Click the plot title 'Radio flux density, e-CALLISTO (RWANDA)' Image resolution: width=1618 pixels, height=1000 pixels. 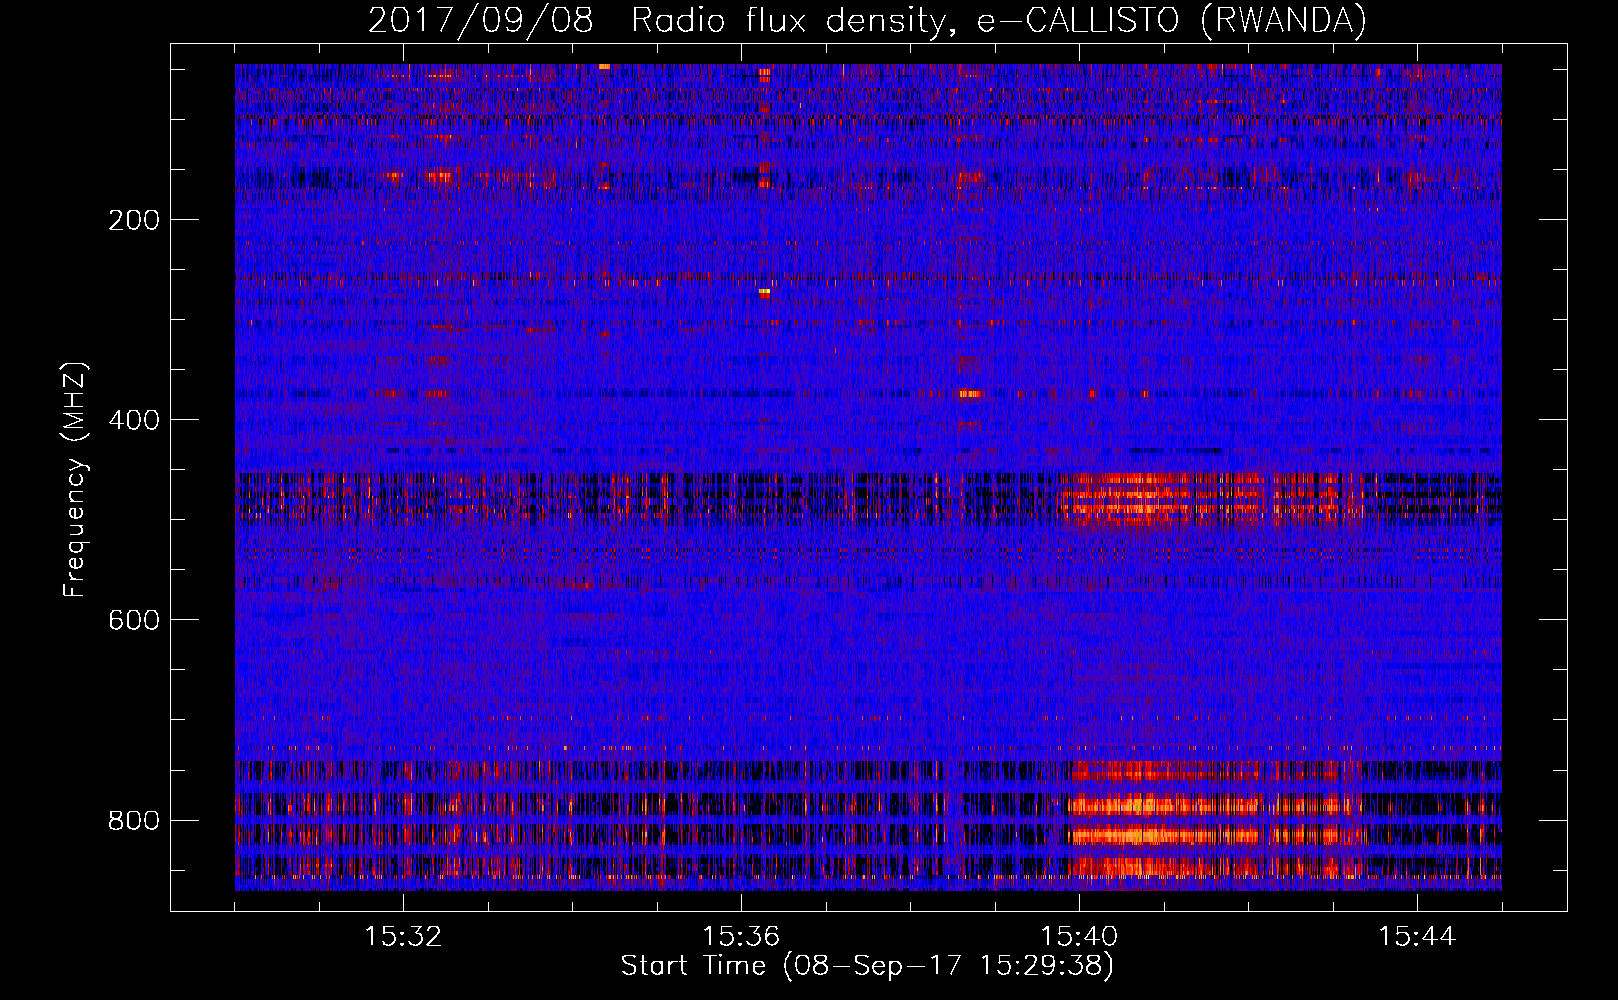pos(999,20)
